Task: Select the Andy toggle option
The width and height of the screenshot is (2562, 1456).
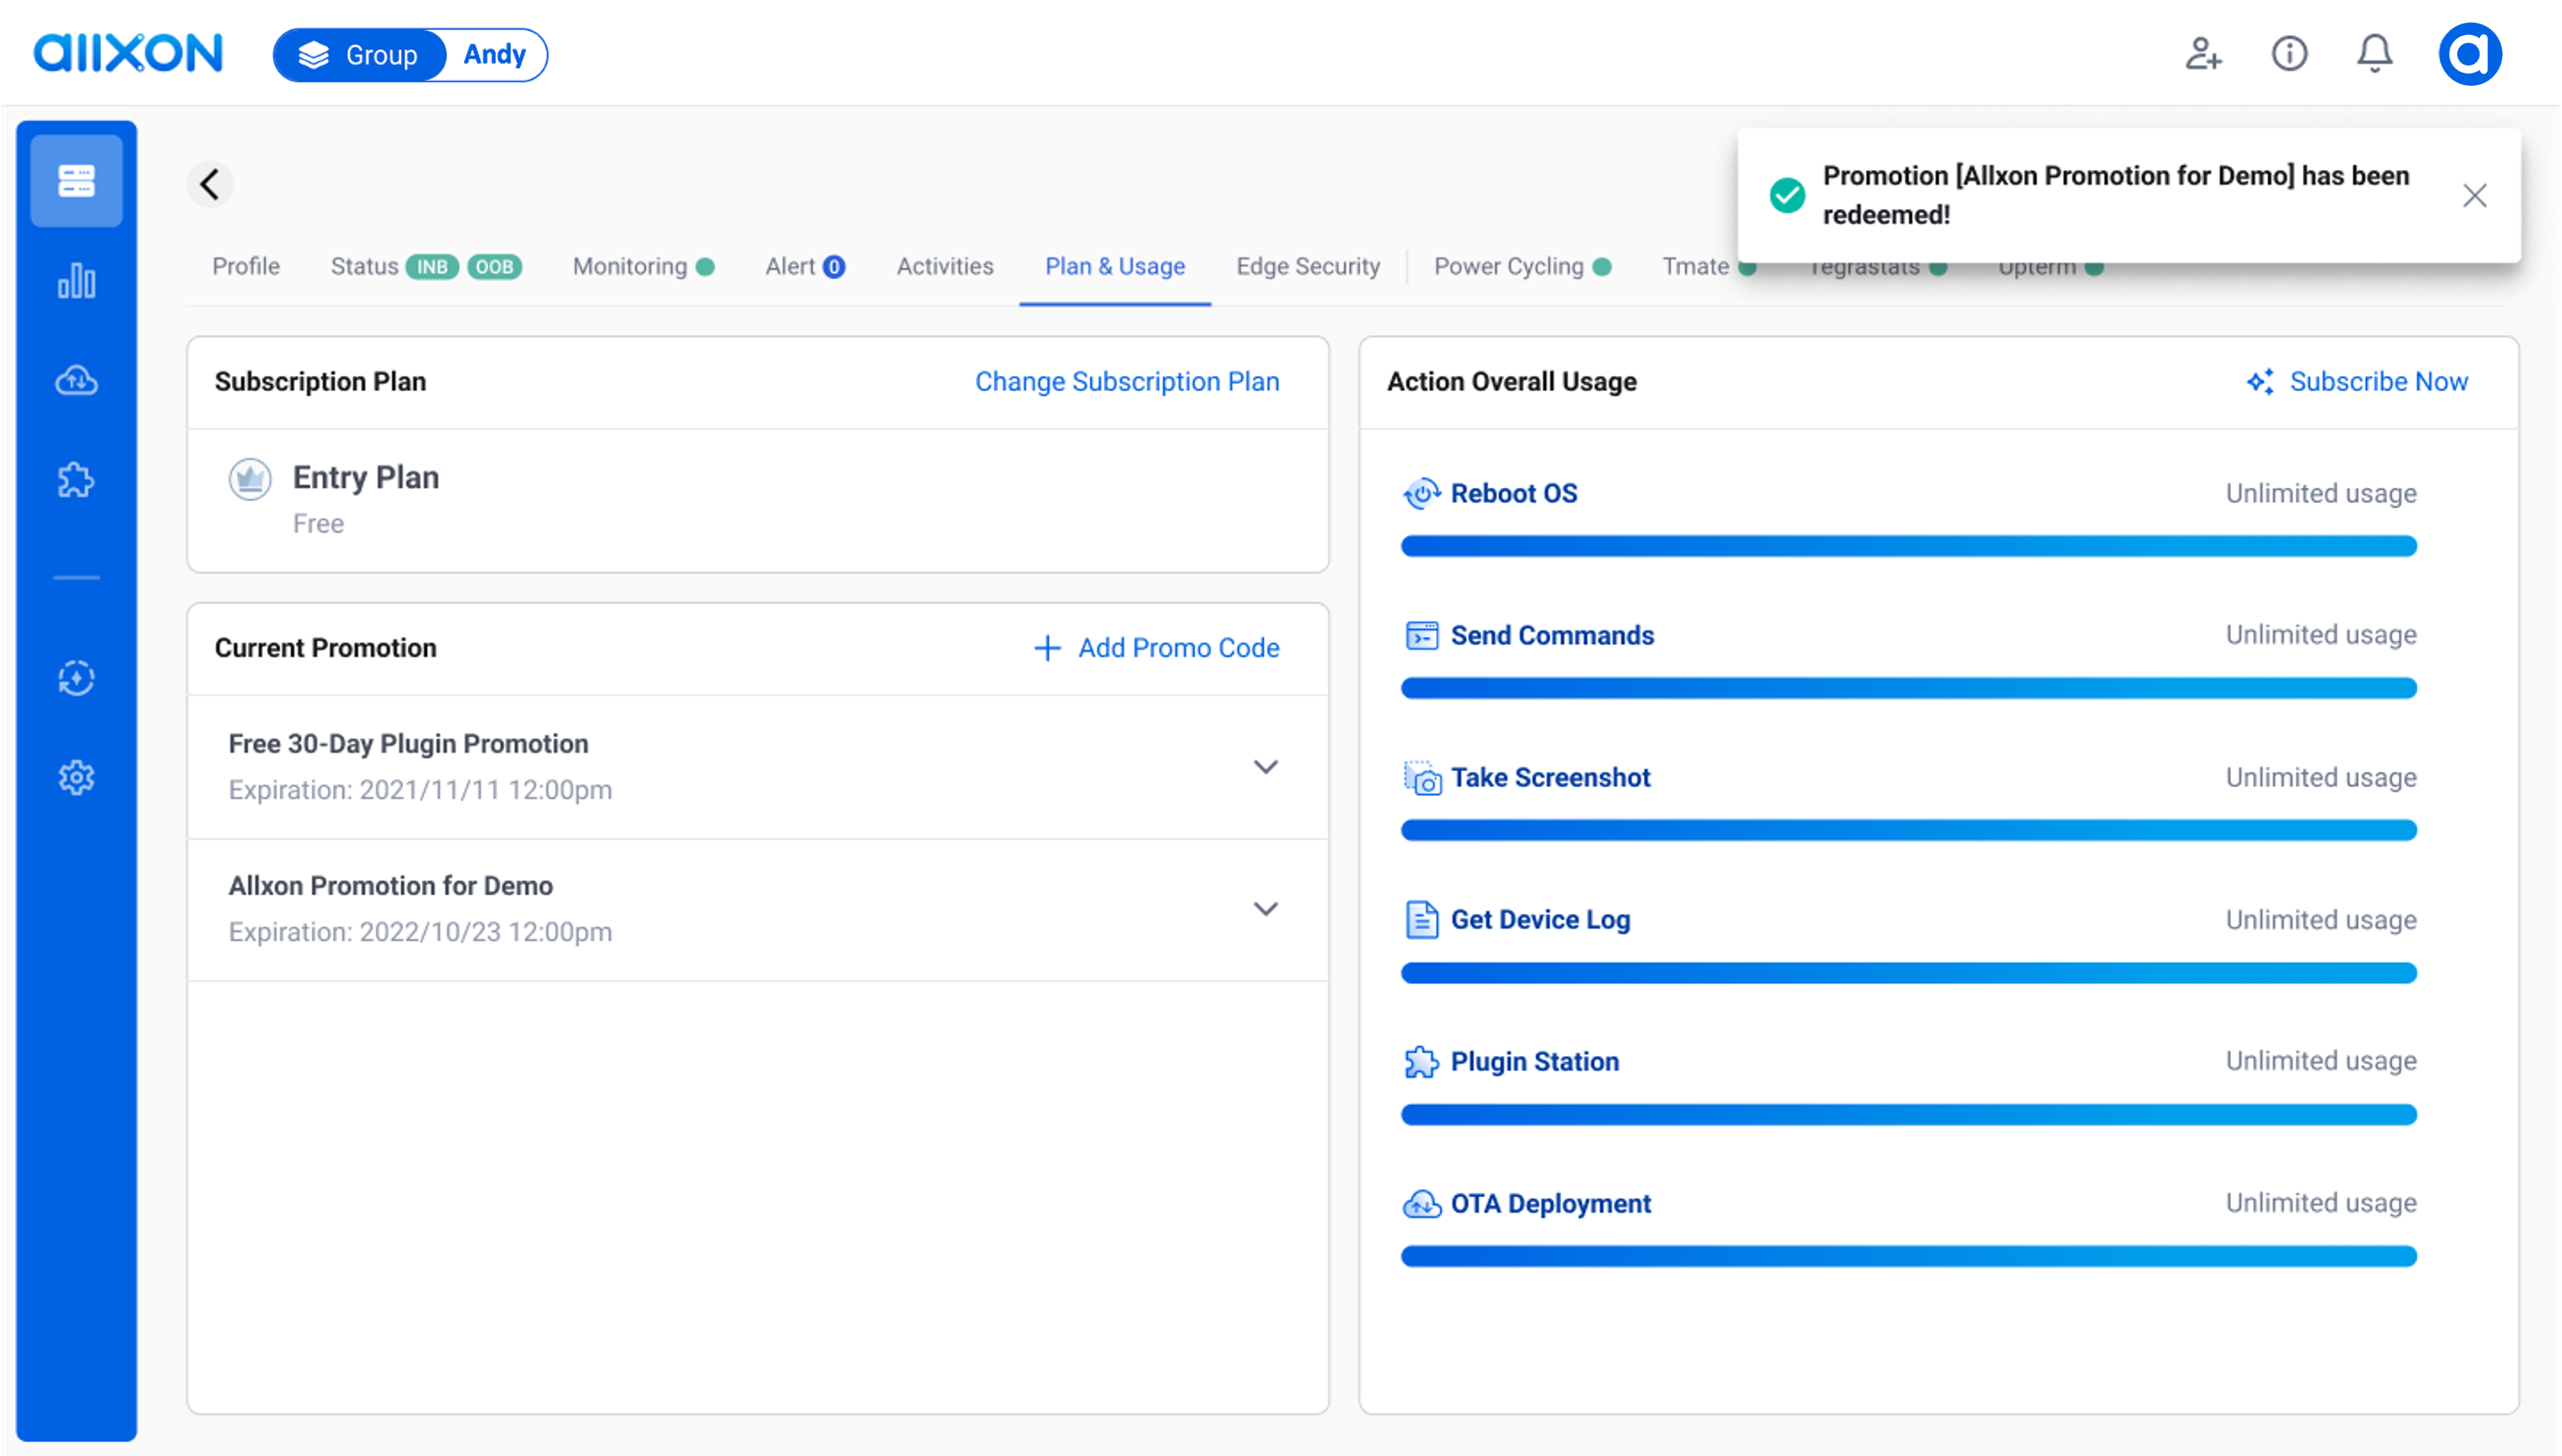Action: (x=494, y=54)
